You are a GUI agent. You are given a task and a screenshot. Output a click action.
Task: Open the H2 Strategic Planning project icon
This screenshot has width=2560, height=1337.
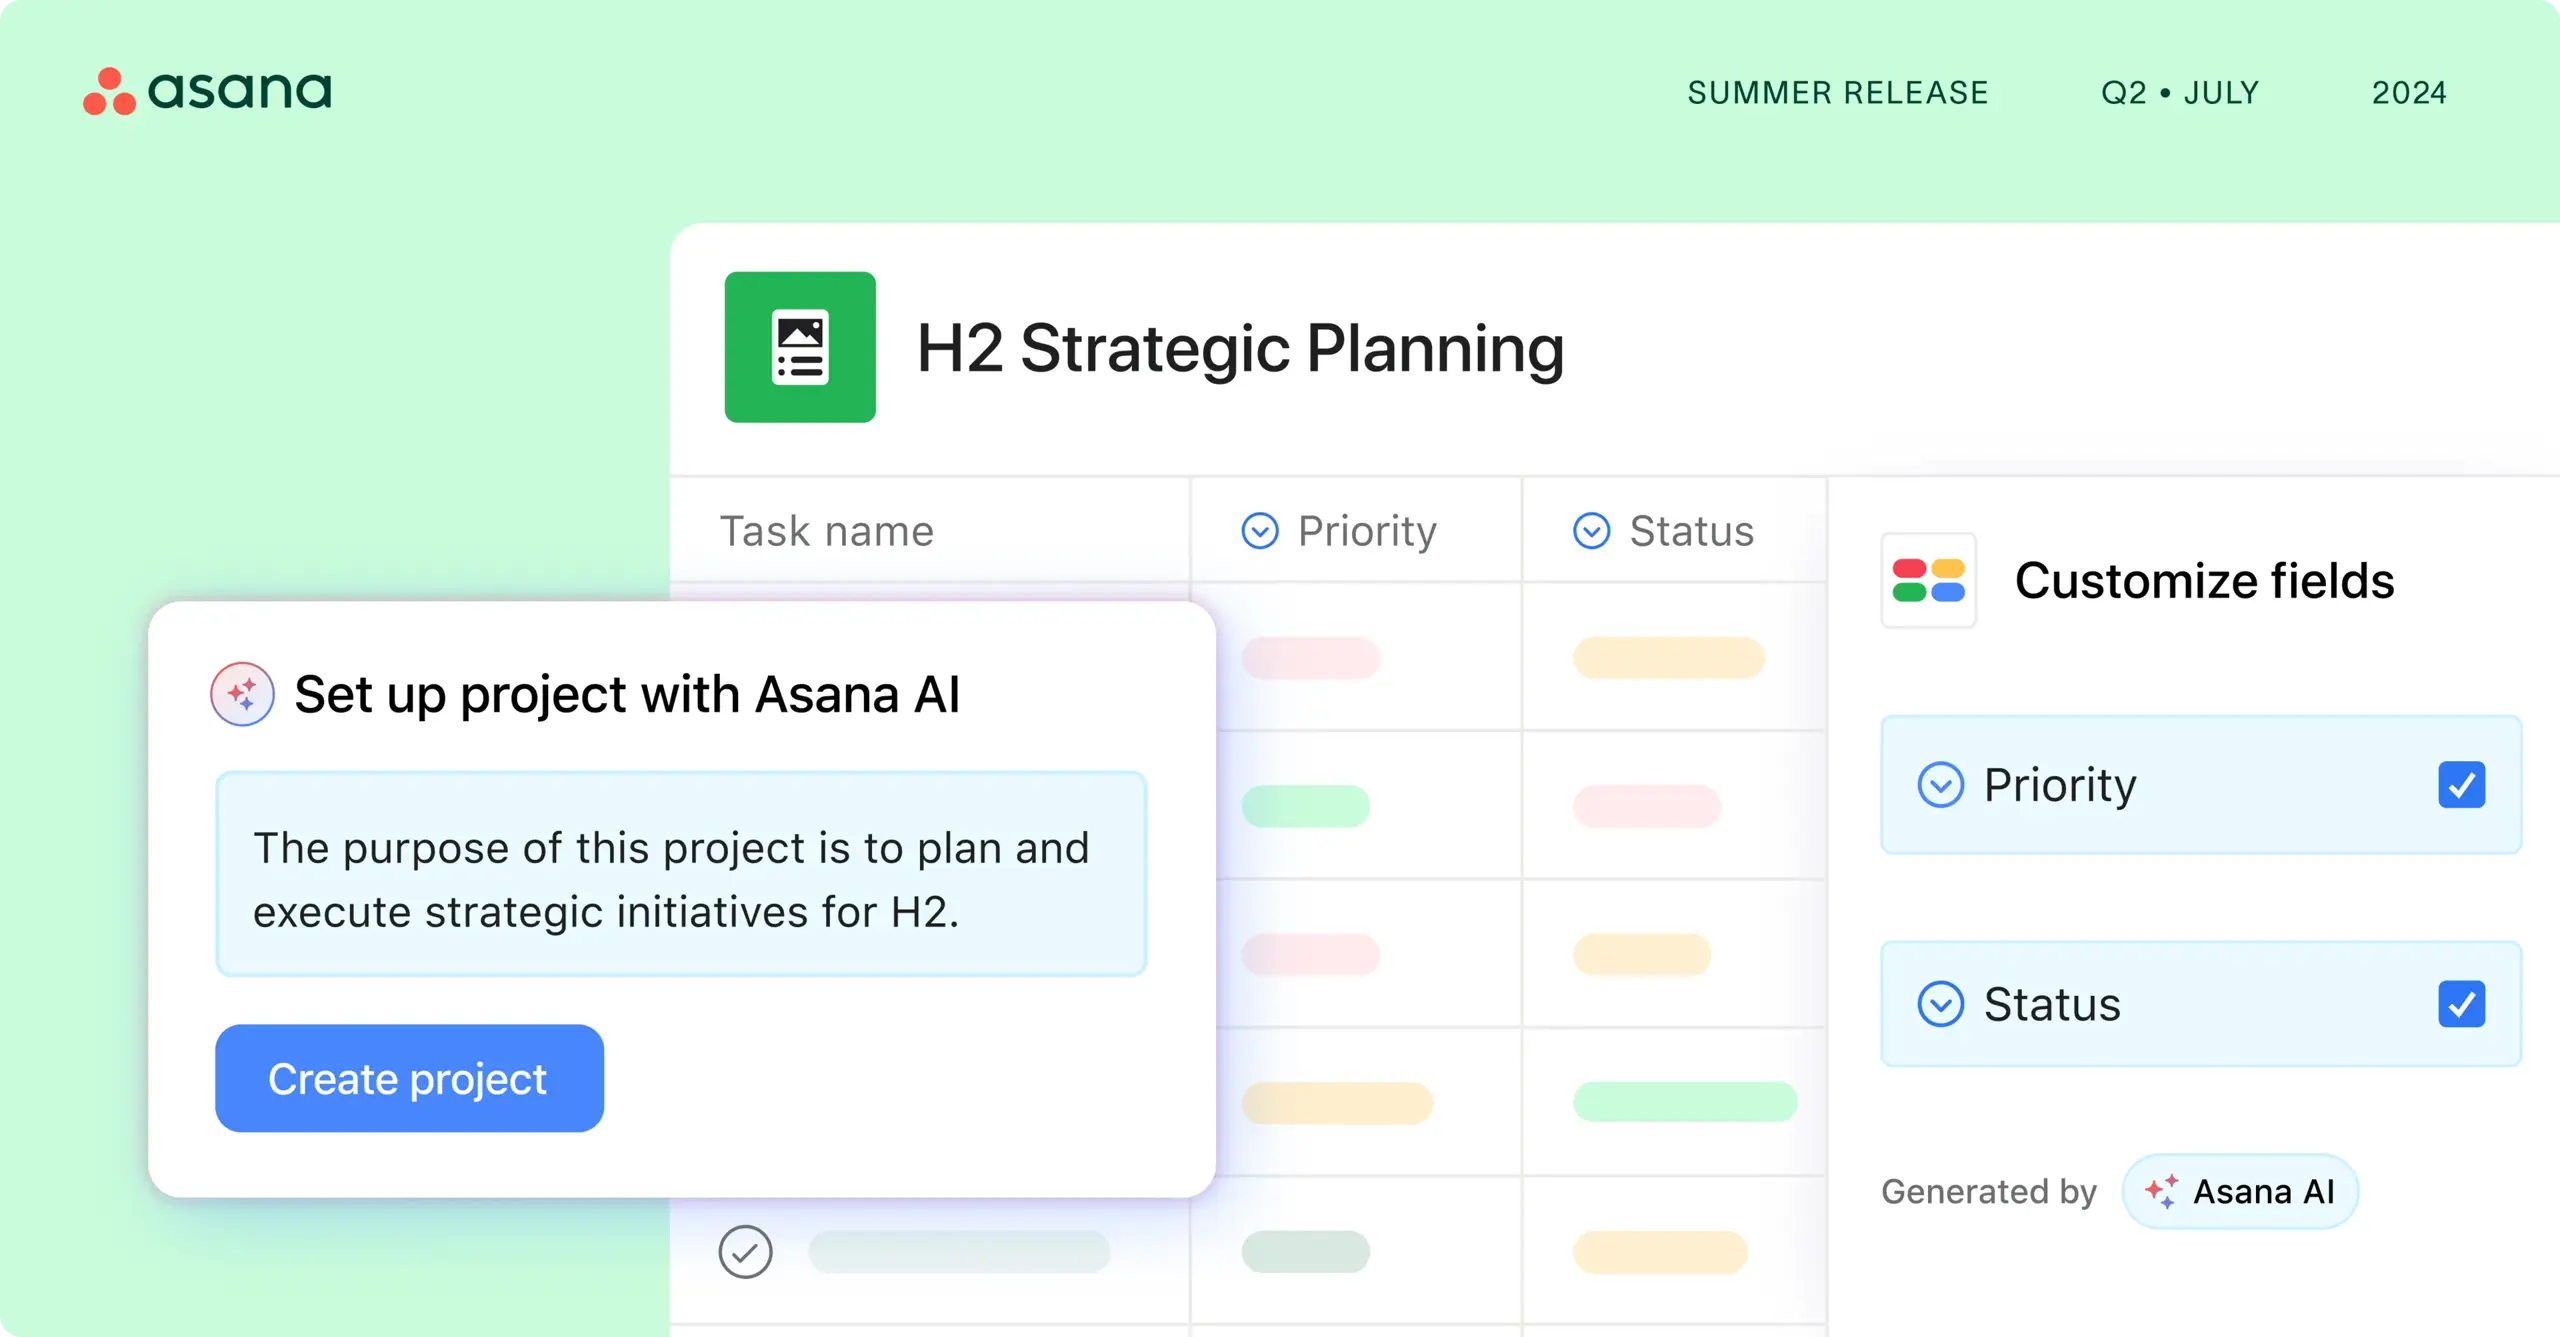pyautogui.click(x=800, y=347)
